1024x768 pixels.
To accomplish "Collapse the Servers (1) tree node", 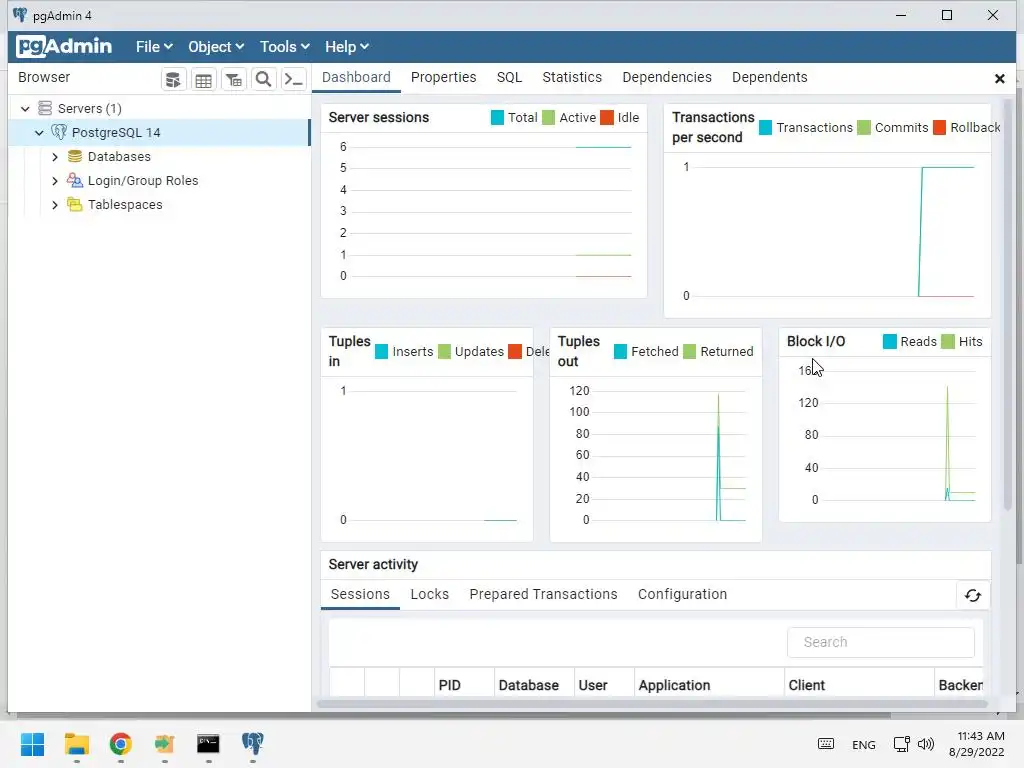I will point(25,108).
